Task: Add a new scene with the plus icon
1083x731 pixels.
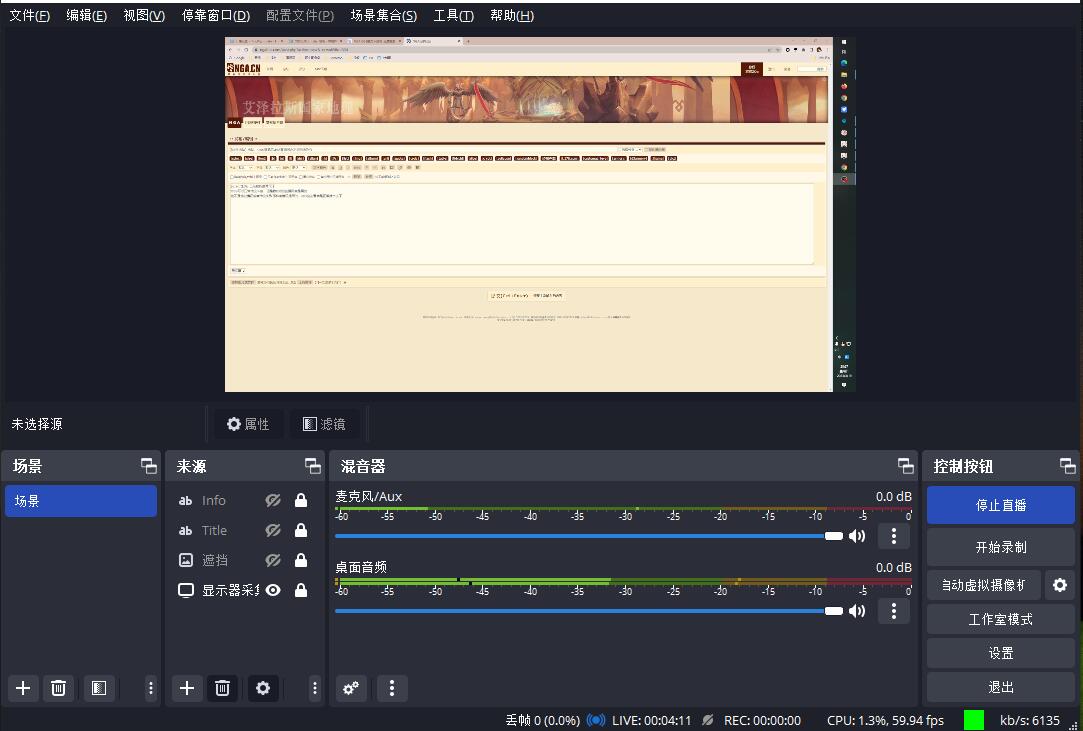Action: [x=23, y=688]
